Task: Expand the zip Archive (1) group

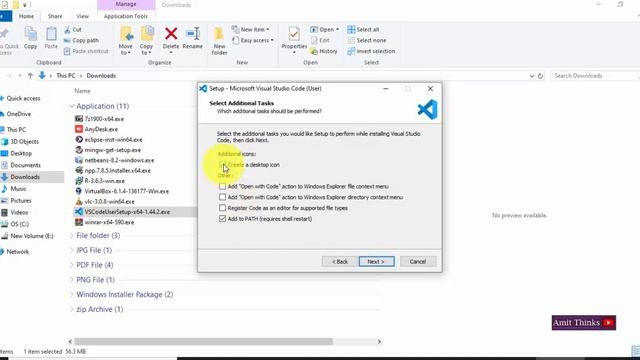Action: [72, 309]
